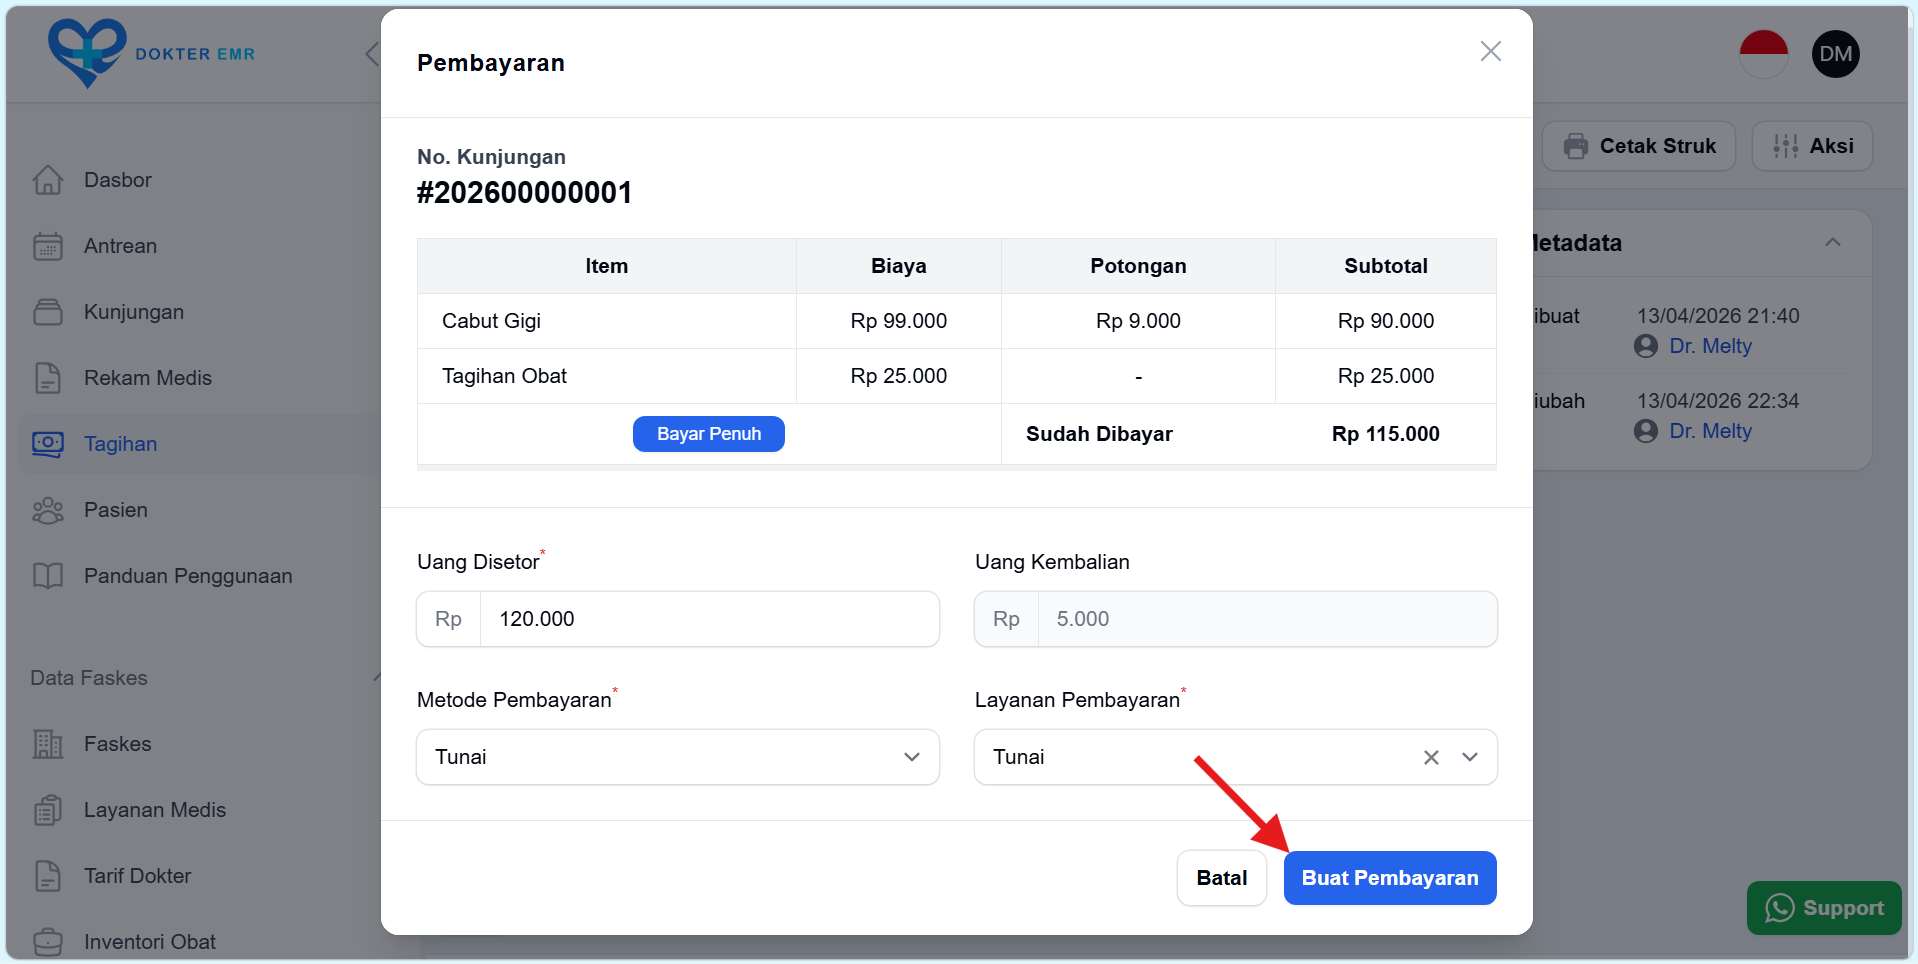The image size is (1918, 964).
Task: Open Kunjungan menu item
Action: coord(134,312)
